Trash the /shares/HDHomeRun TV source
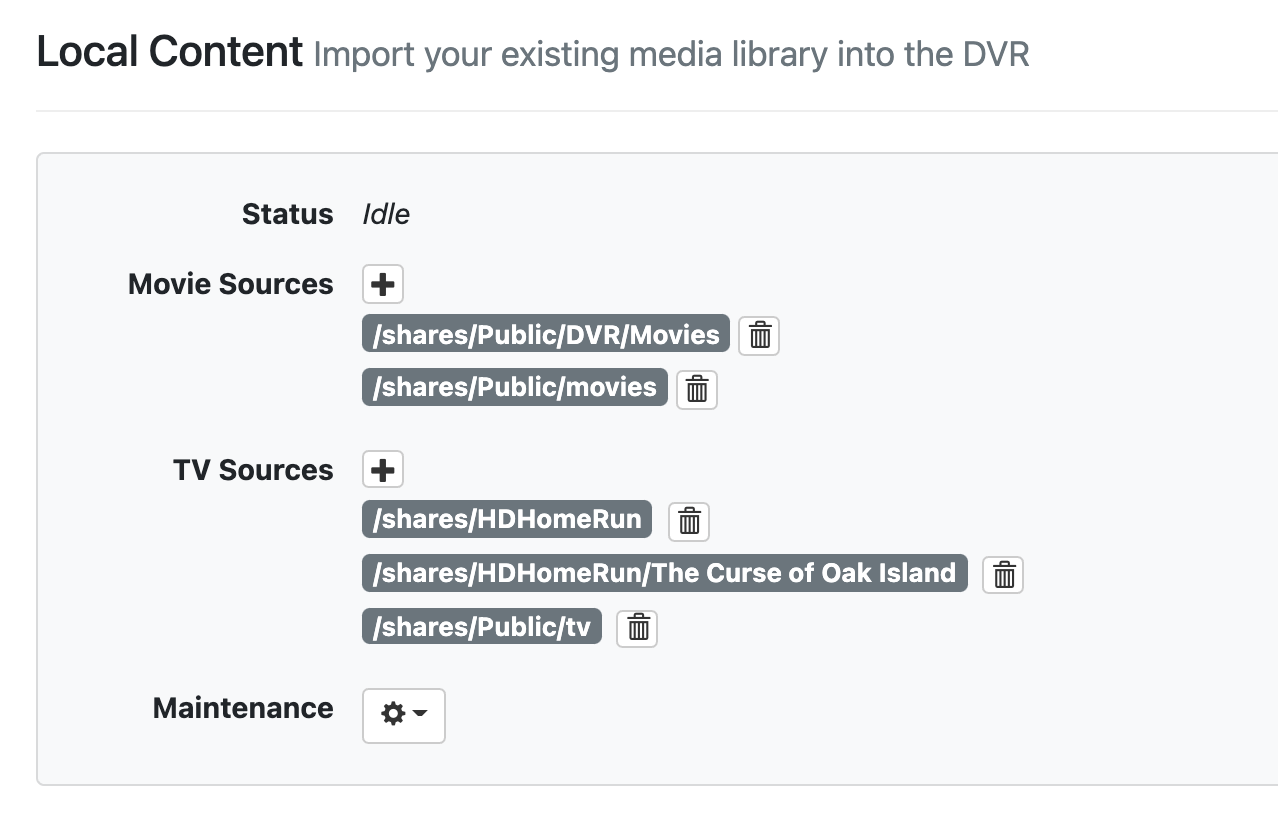1278x834 pixels. [x=688, y=521]
